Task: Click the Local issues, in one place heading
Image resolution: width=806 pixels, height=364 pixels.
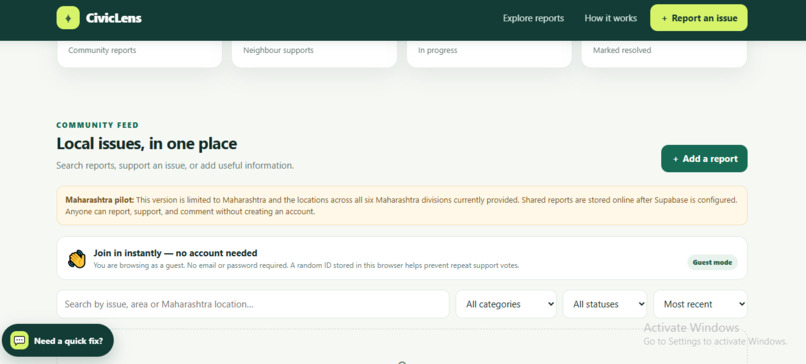Action: (x=146, y=143)
